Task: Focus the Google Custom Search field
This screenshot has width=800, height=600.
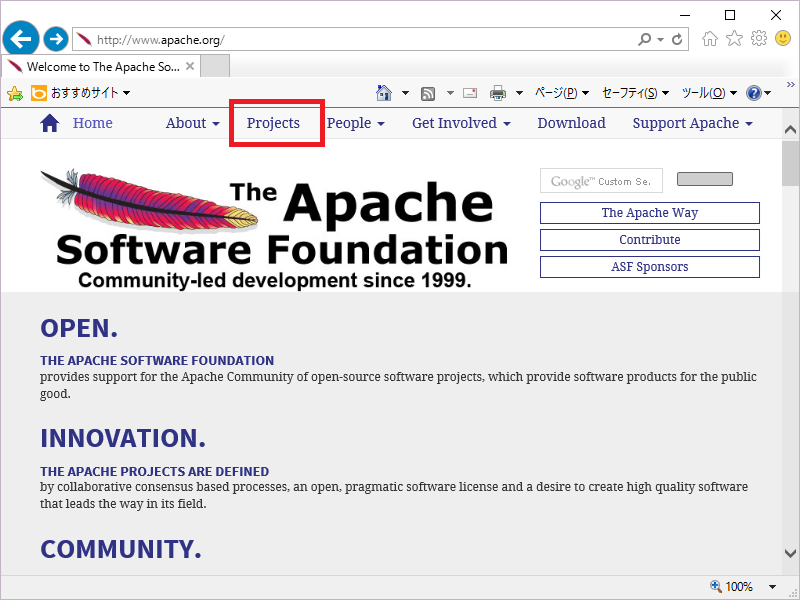Action: click(601, 181)
